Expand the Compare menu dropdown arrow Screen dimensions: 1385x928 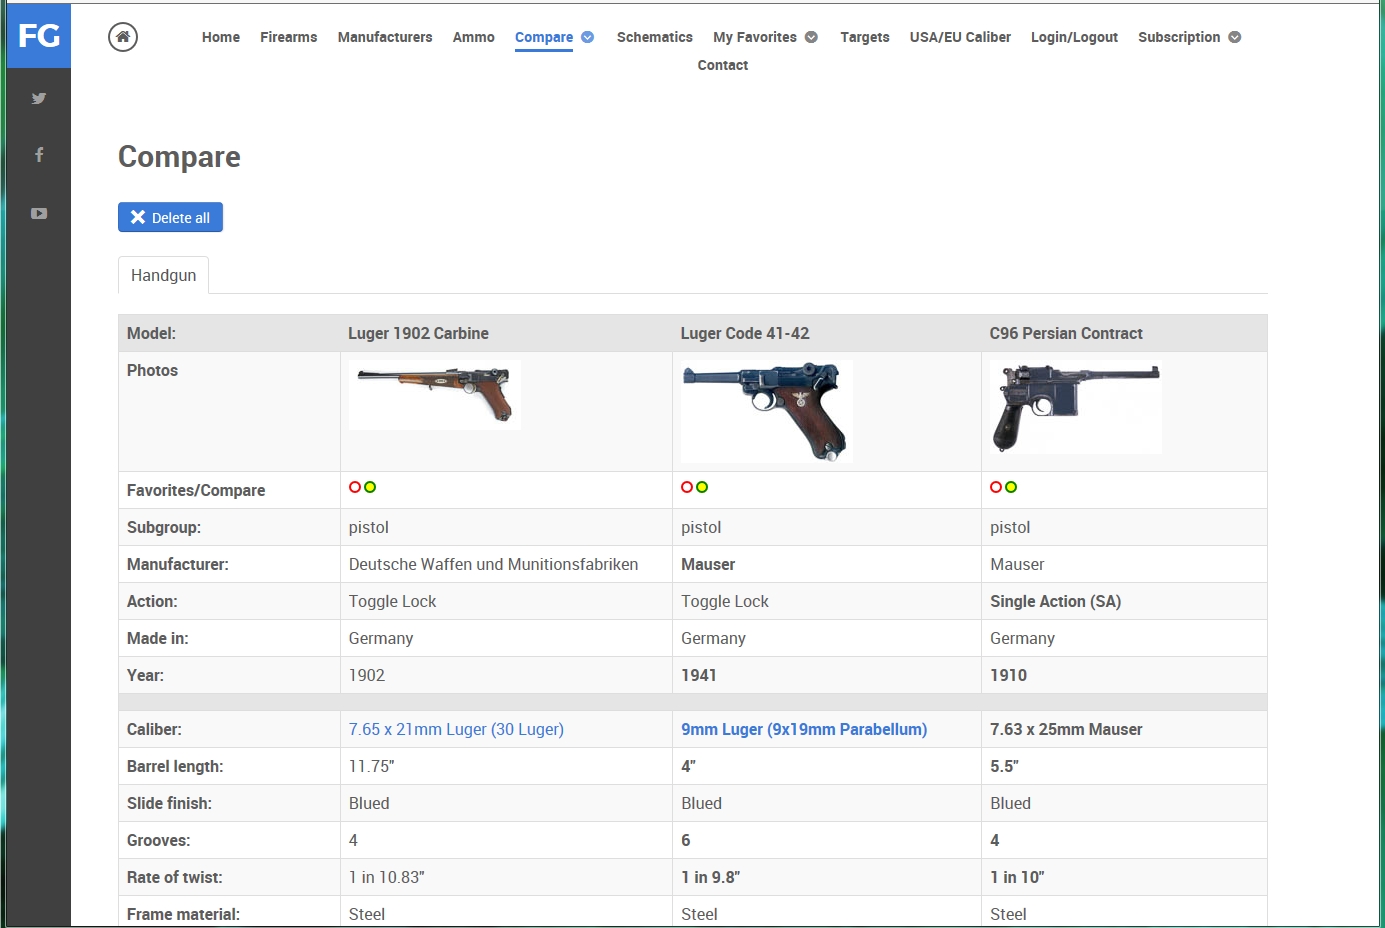588,37
